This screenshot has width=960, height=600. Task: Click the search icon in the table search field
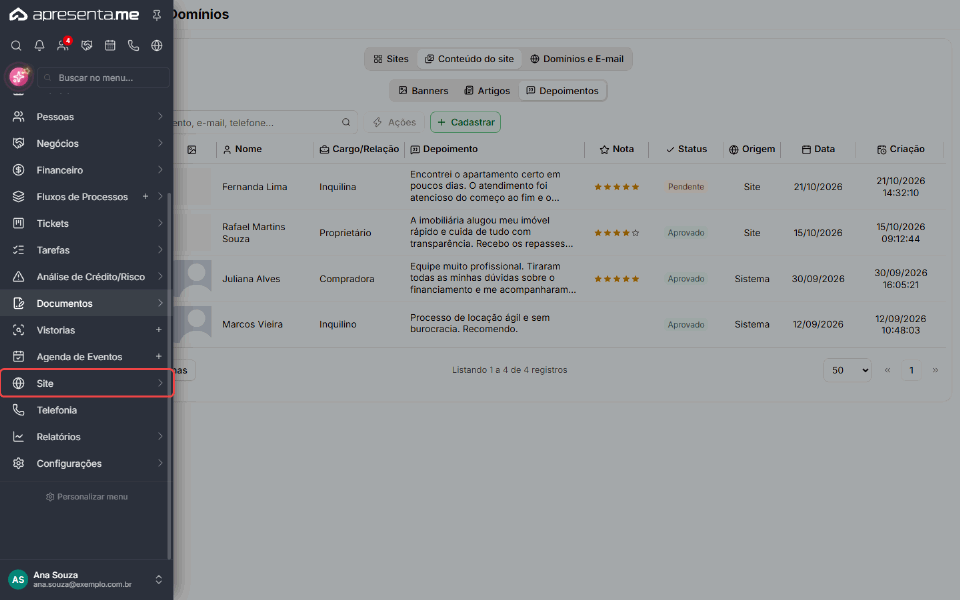[346, 122]
